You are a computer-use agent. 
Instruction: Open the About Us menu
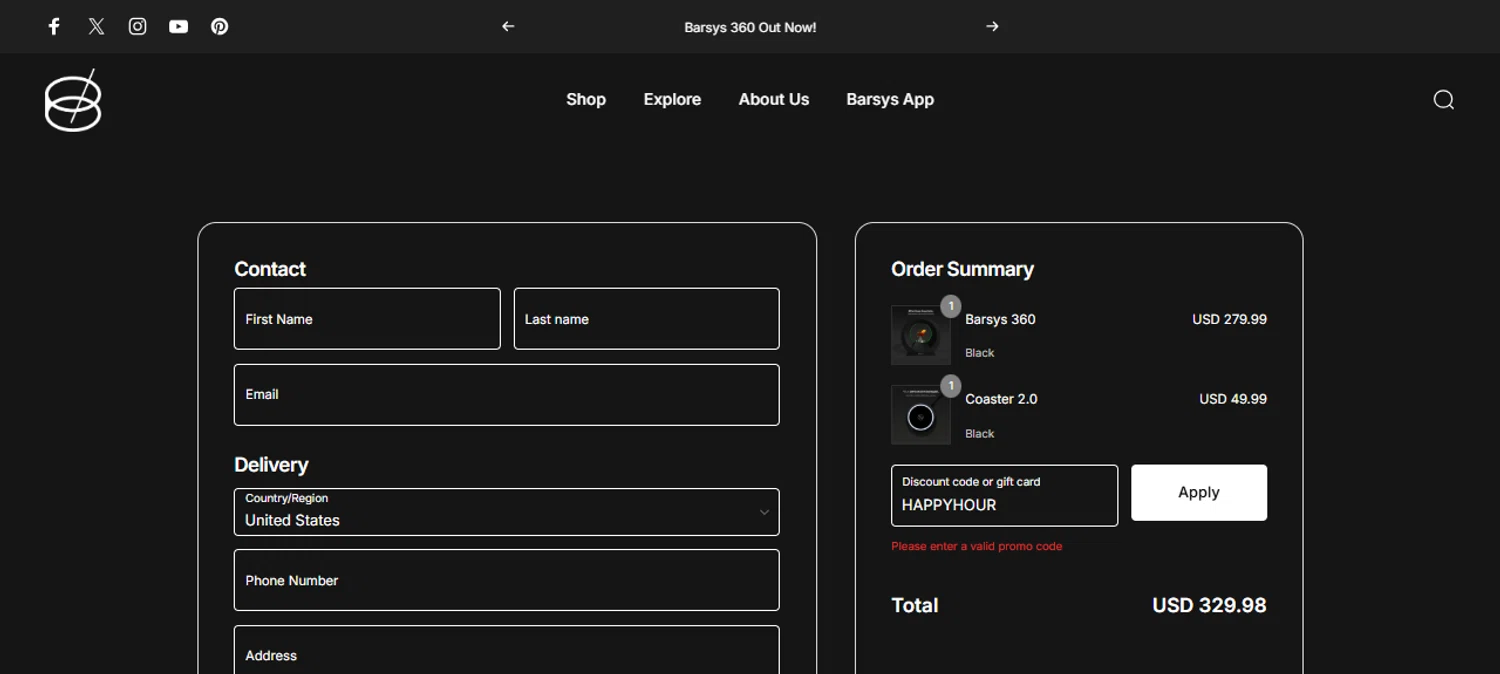tap(774, 99)
